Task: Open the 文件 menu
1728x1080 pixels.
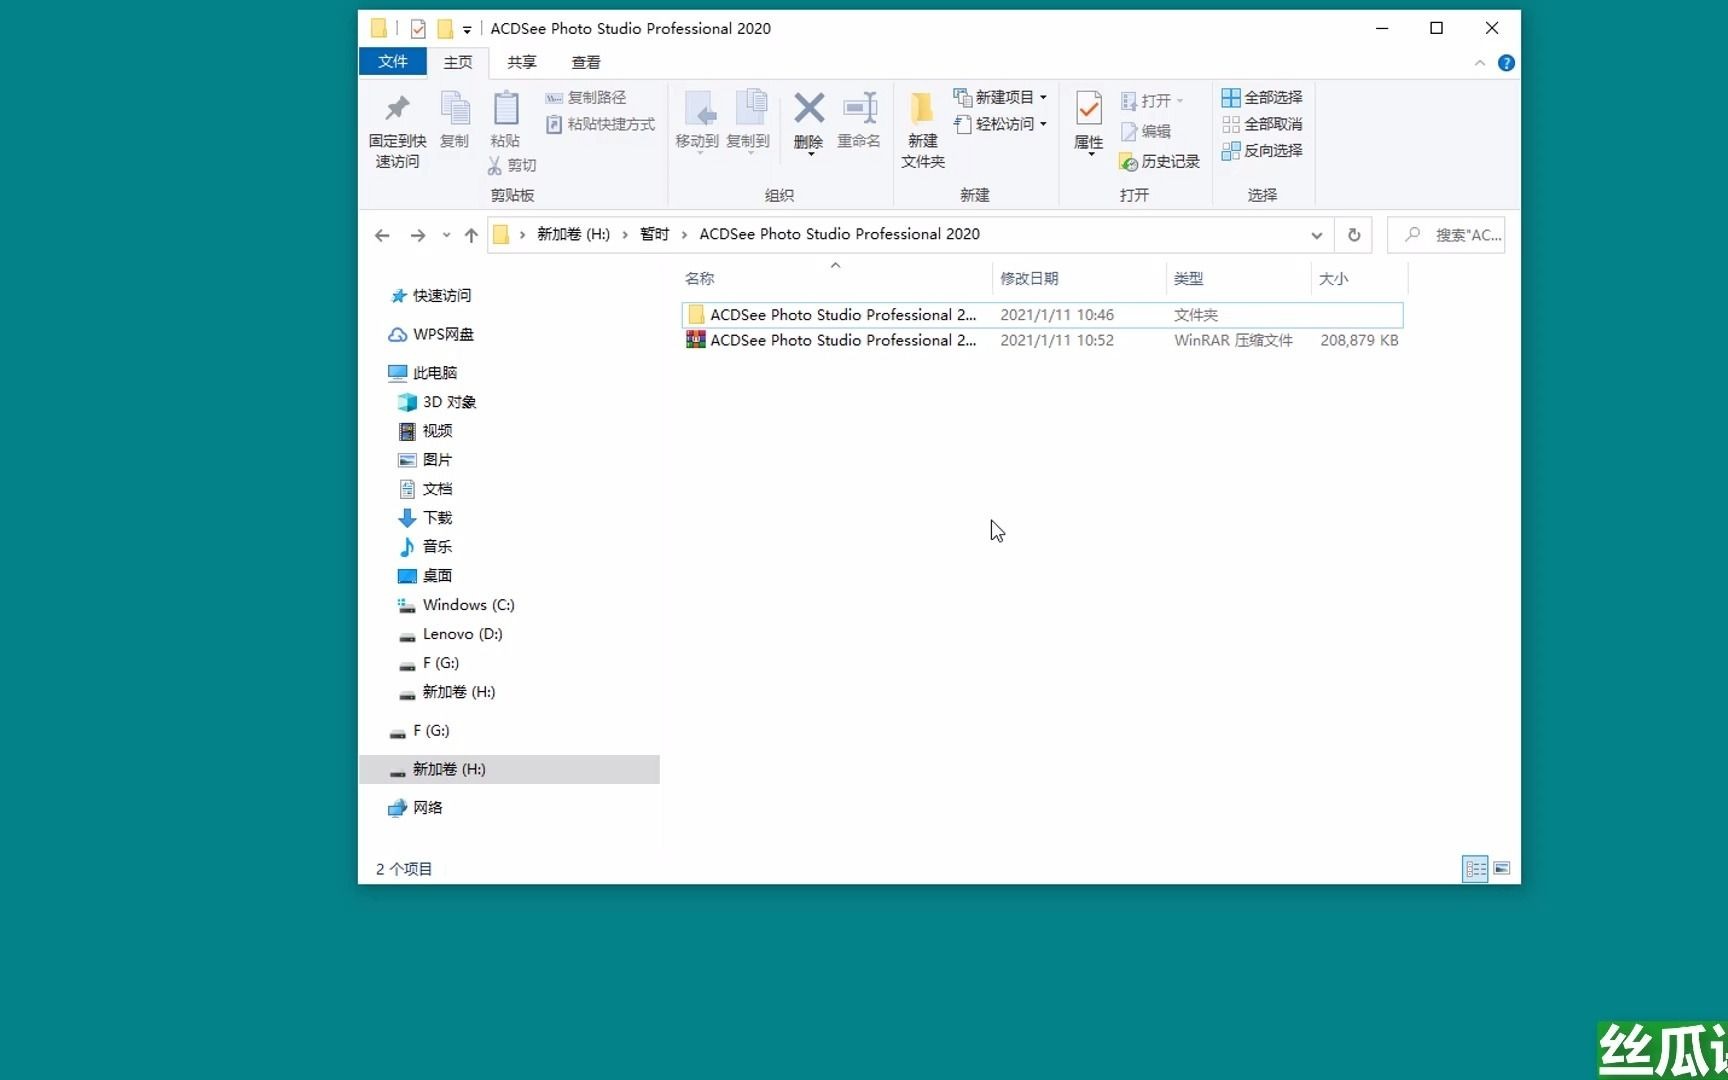Action: point(392,61)
